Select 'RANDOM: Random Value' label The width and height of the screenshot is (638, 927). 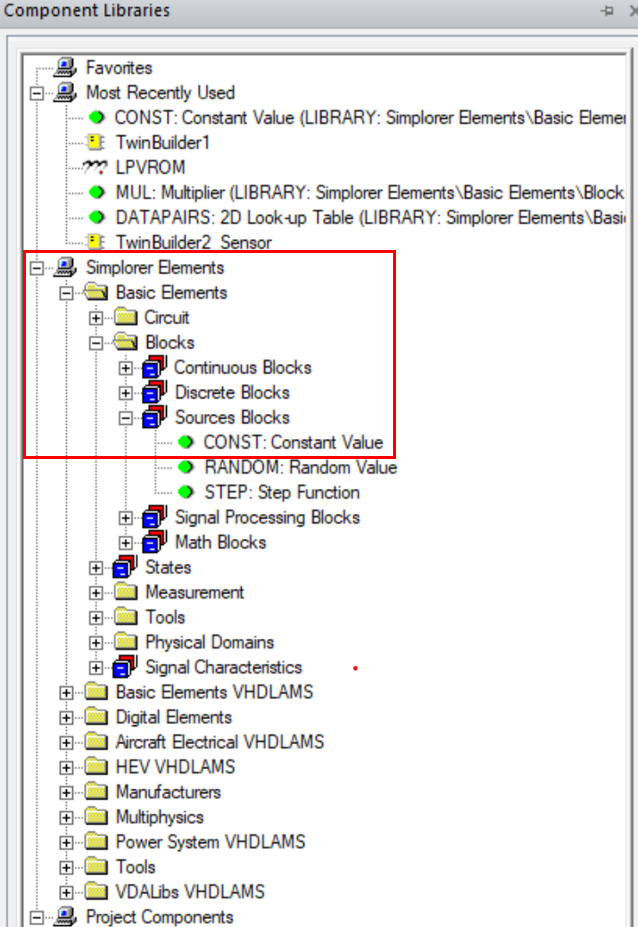click(x=300, y=467)
